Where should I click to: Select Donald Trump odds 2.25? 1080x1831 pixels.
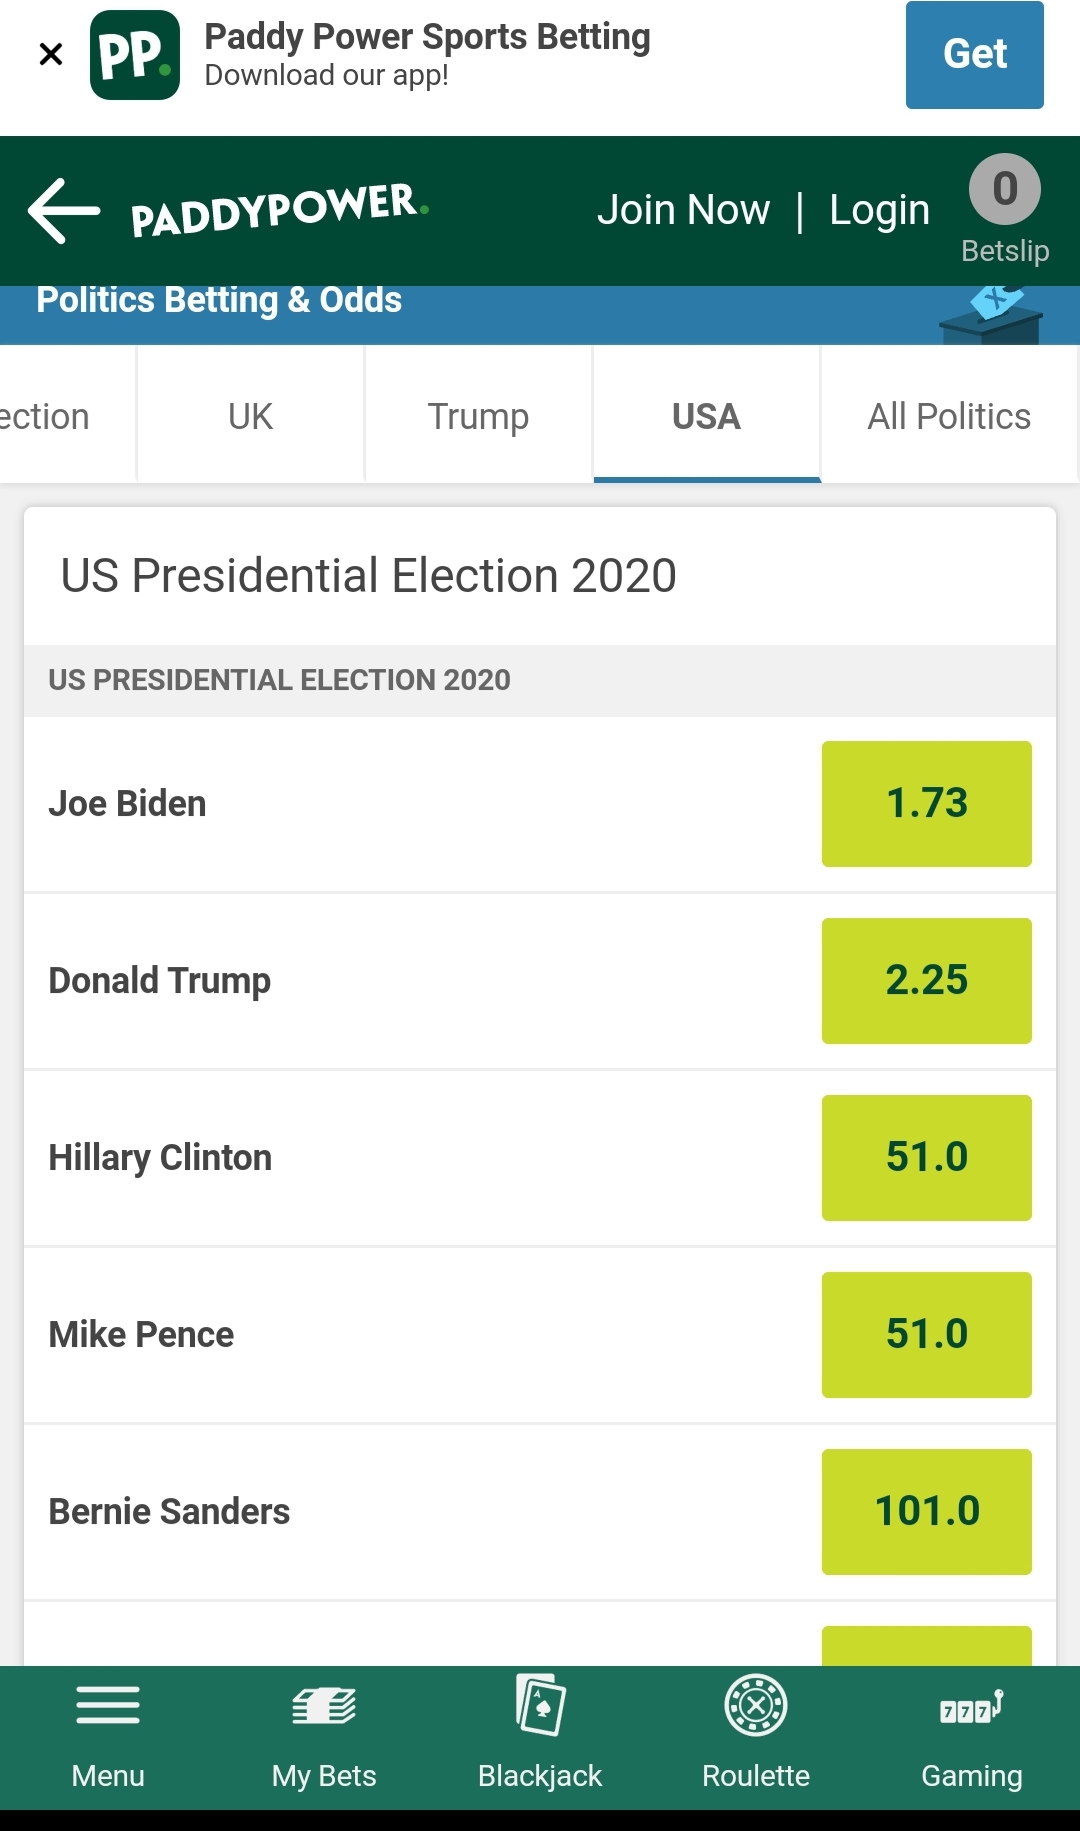[x=927, y=981]
